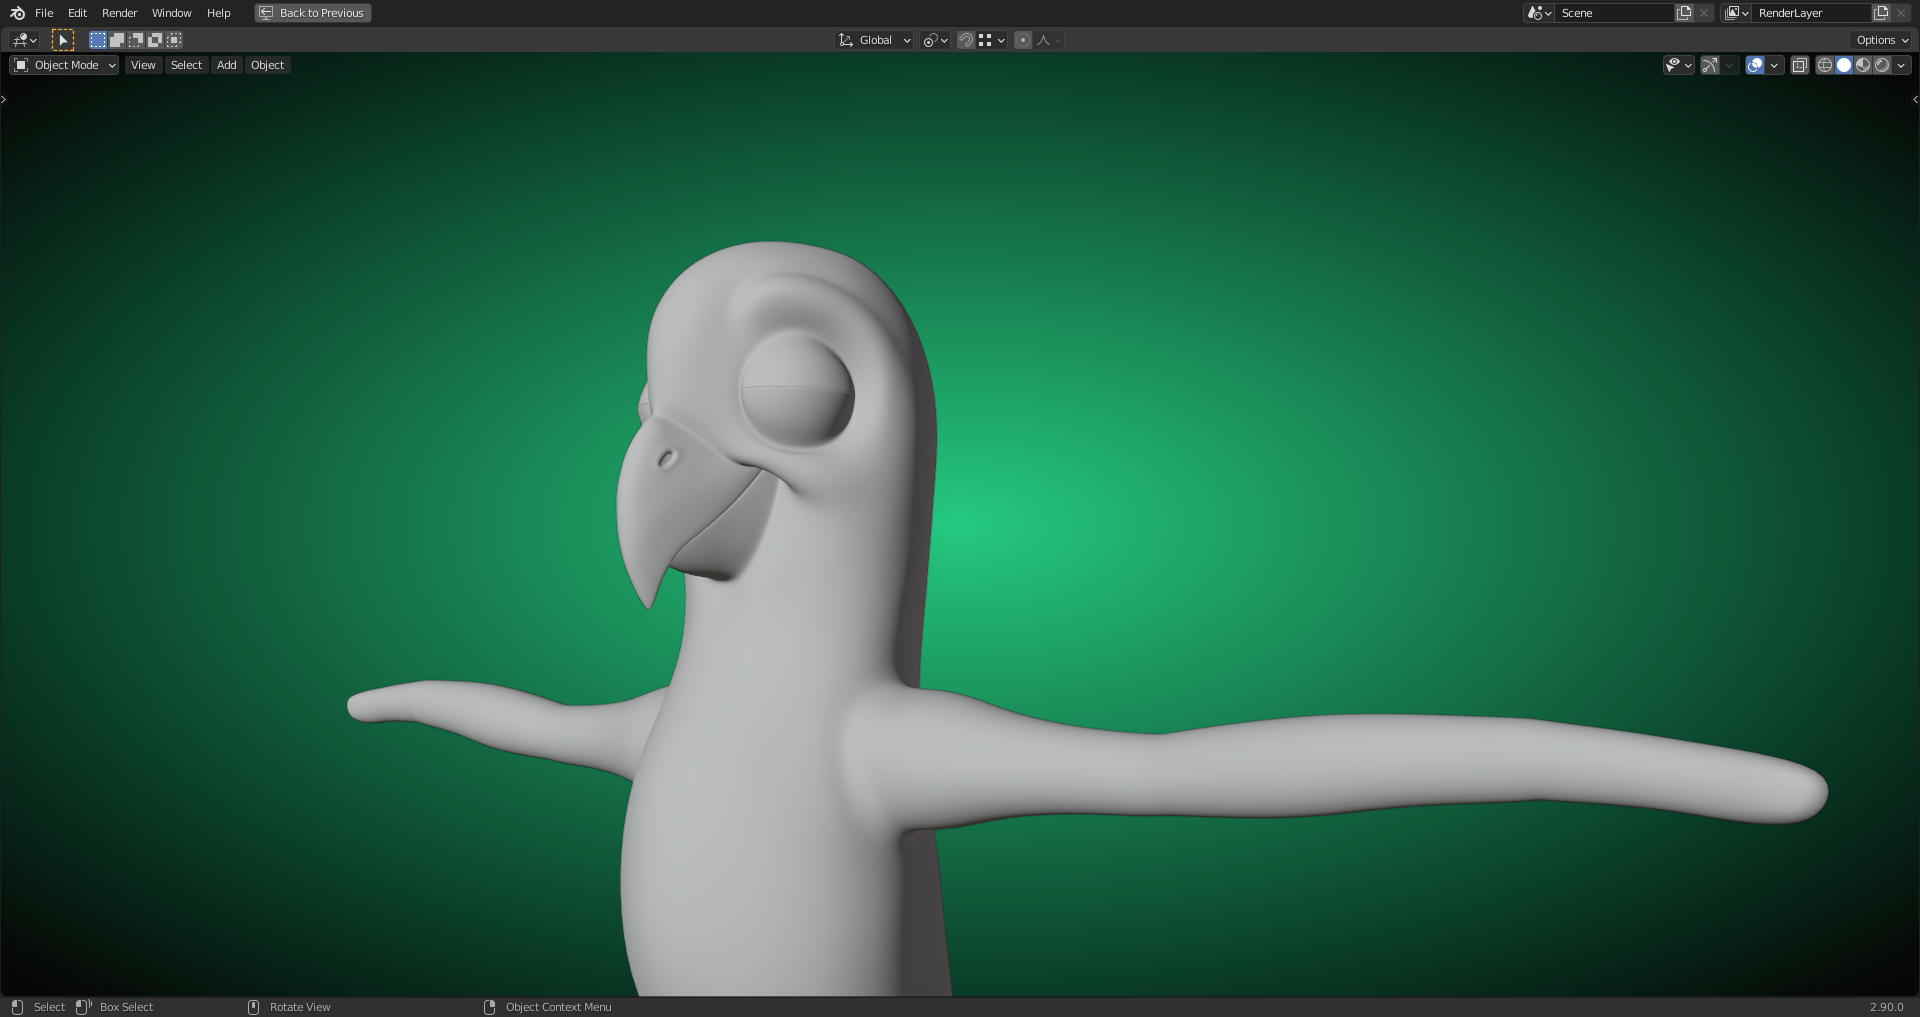Toggle viewport gizmos display
The height and width of the screenshot is (1017, 1920).
pyautogui.click(x=1710, y=65)
